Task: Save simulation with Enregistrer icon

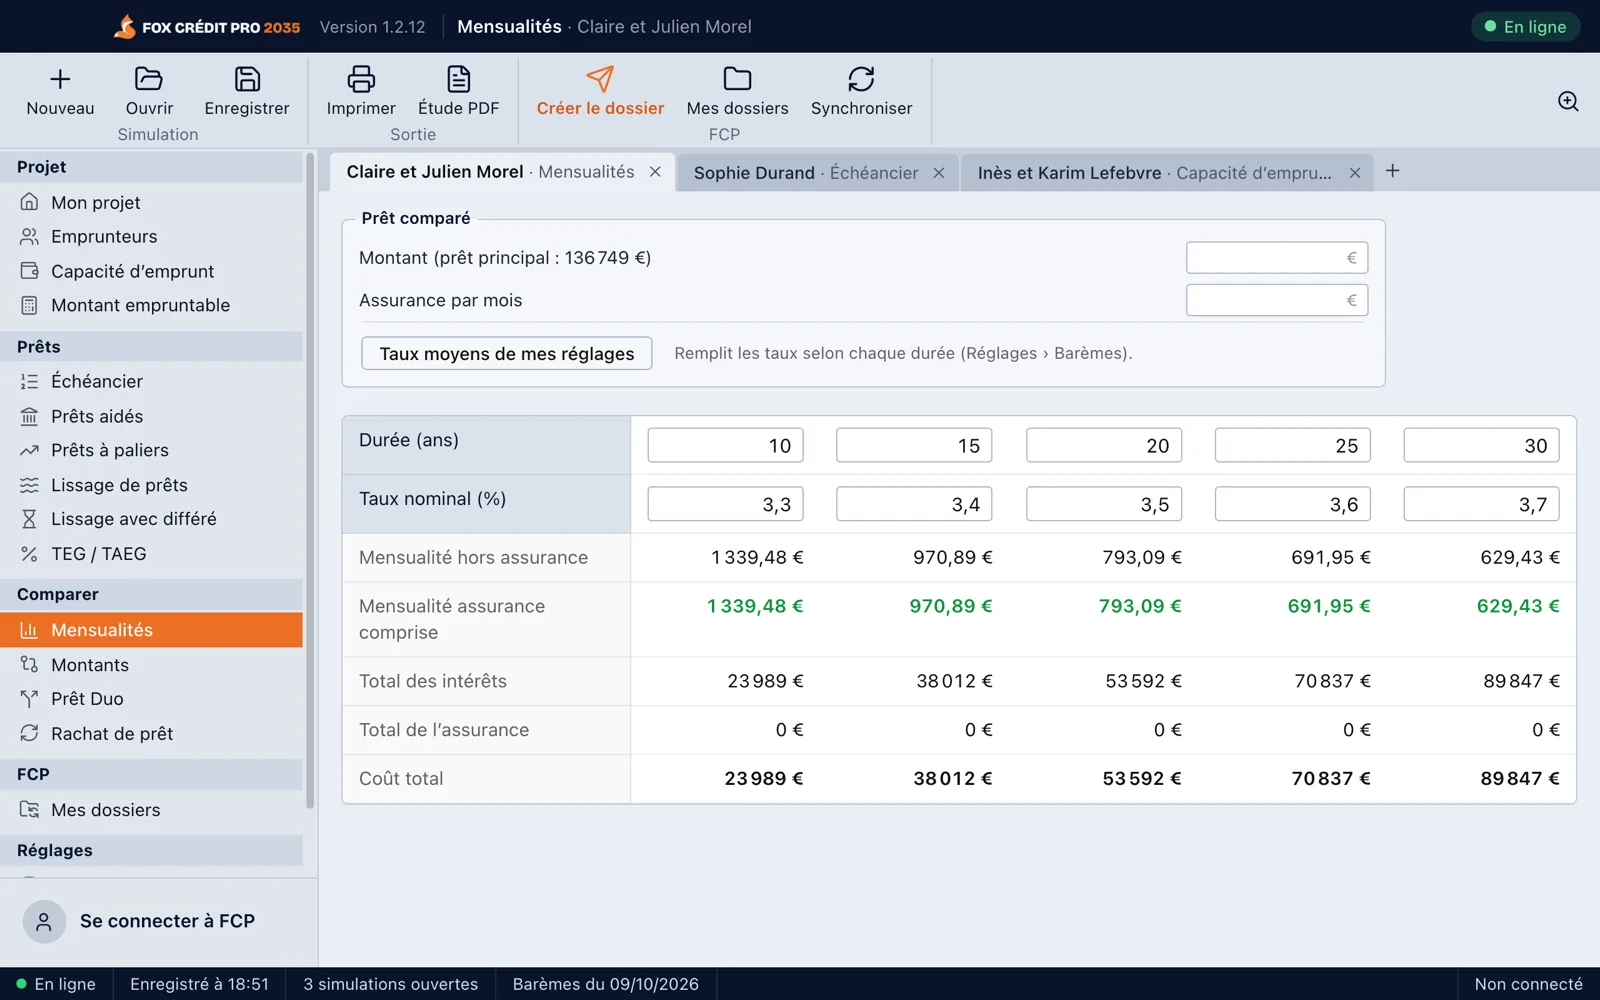Action: pyautogui.click(x=247, y=79)
